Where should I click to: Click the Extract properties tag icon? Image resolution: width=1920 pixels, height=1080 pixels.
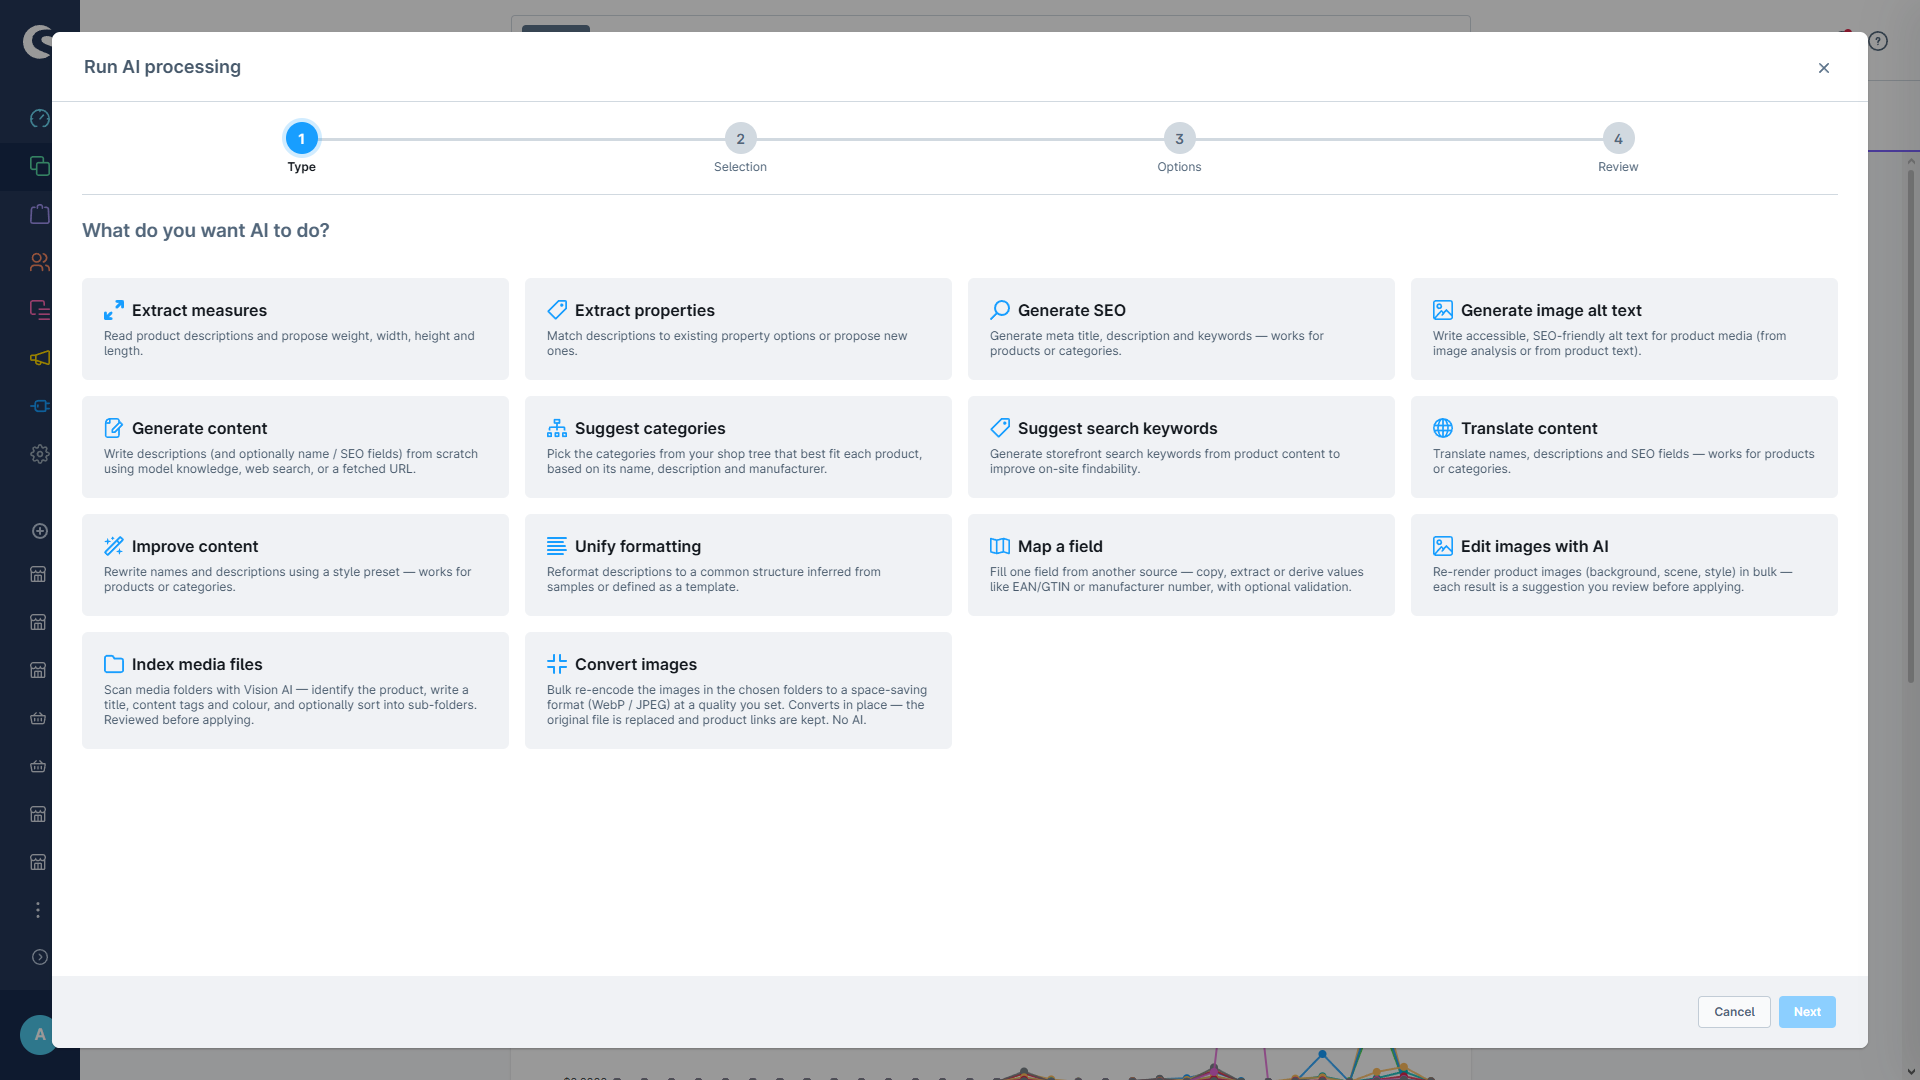click(557, 310)
